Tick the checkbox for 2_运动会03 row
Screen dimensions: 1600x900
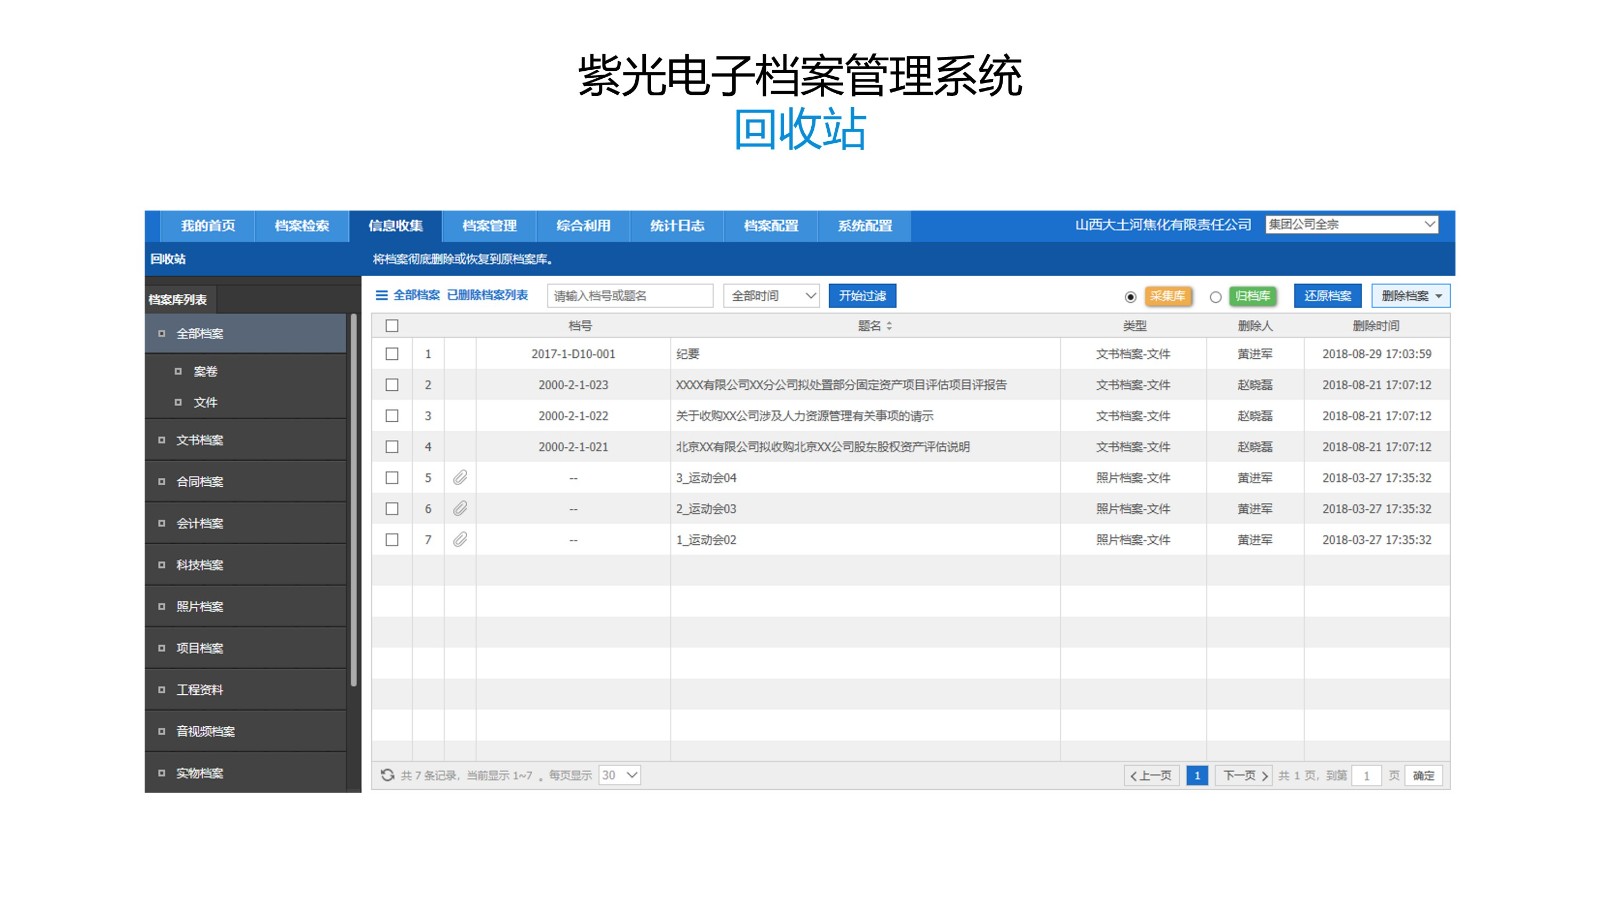392,509
